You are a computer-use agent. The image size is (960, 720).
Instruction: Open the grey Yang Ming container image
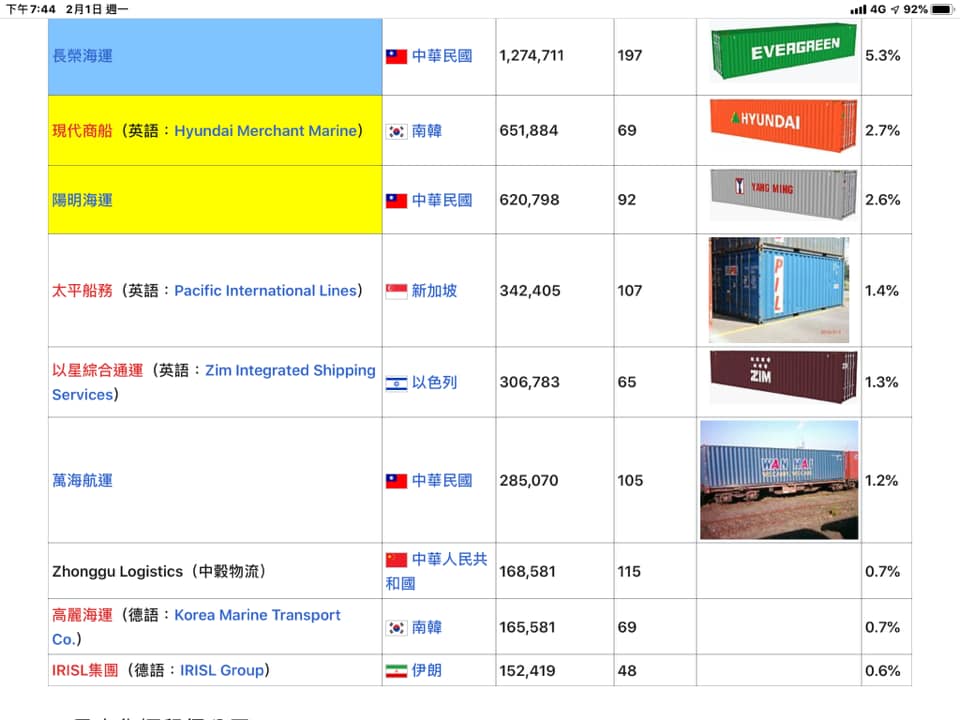pos(784,195)
